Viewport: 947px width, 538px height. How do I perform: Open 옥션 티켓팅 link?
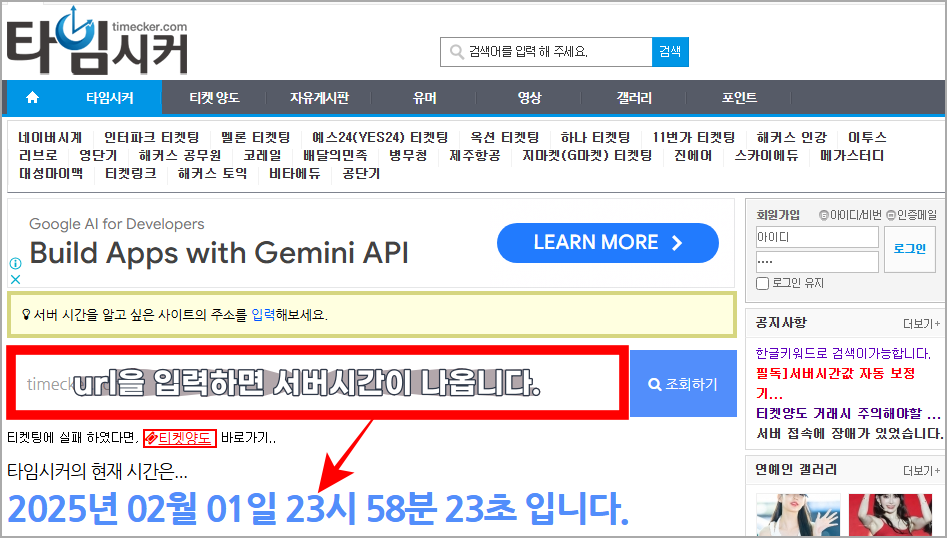click(504, 138)
